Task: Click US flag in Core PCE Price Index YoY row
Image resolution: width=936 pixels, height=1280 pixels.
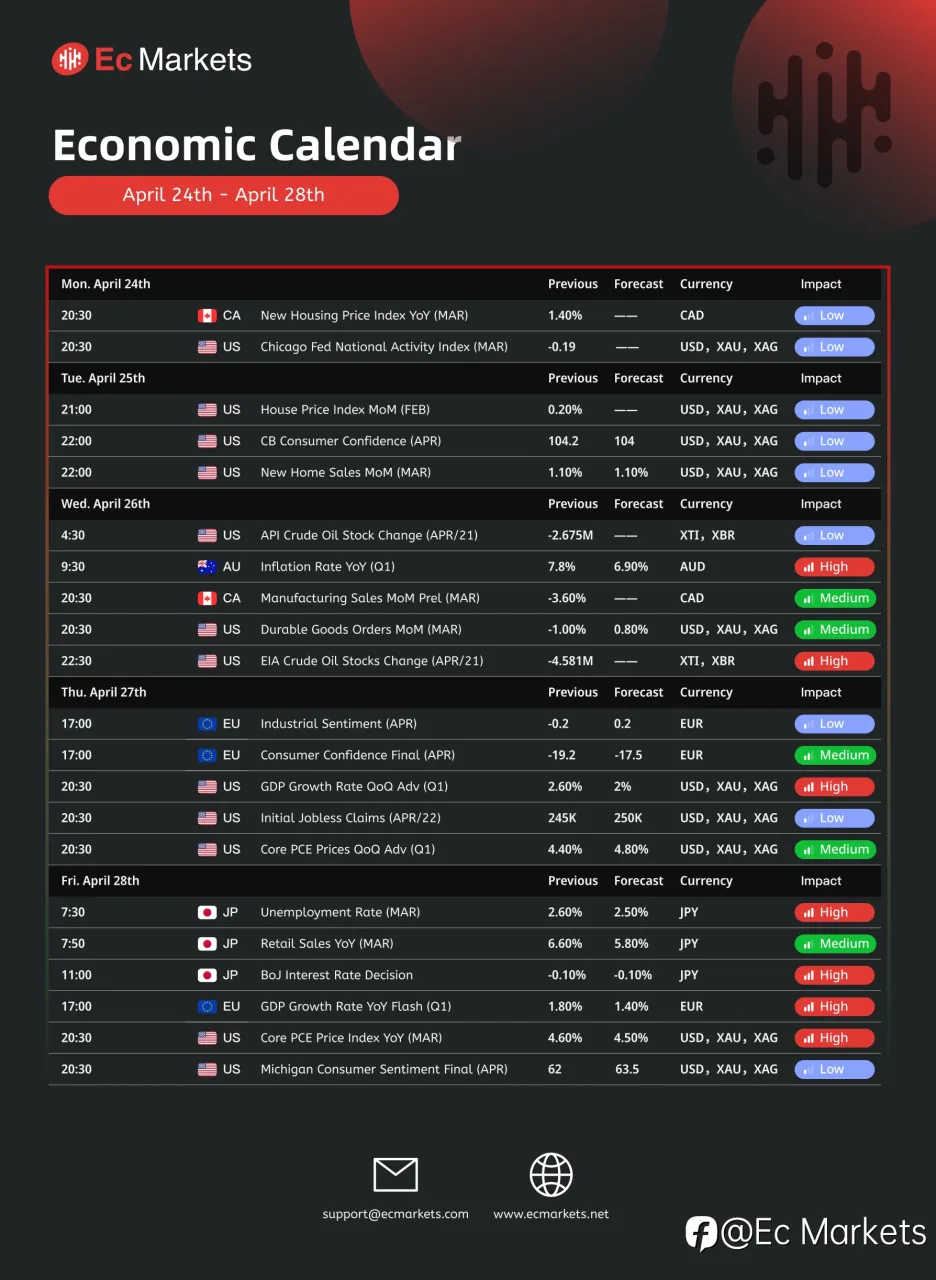Action: pyautogui.click(x=207, y=1038)
